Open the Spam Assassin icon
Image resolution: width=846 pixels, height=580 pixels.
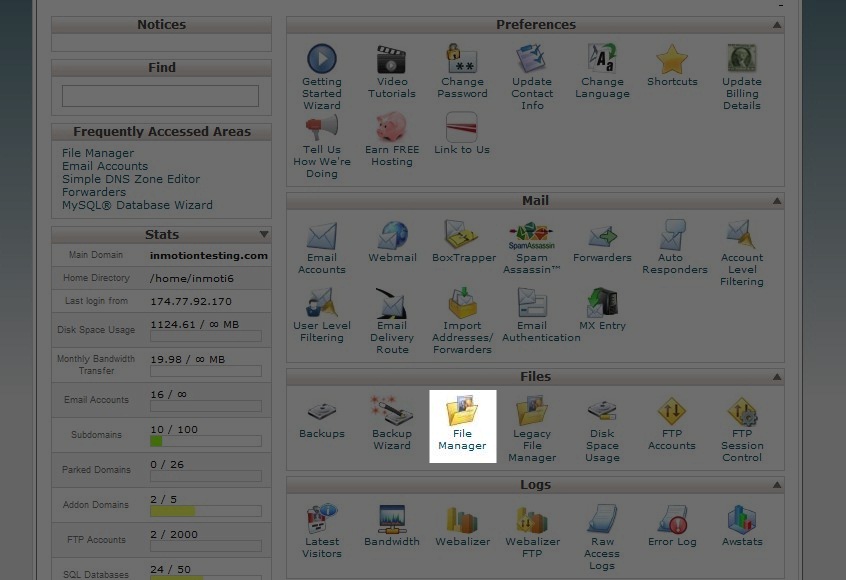click(x=532, y=235)
